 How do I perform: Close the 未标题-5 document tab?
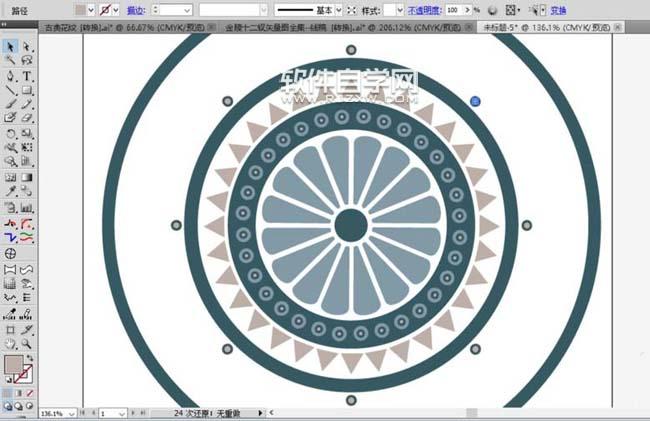[617, 27]
